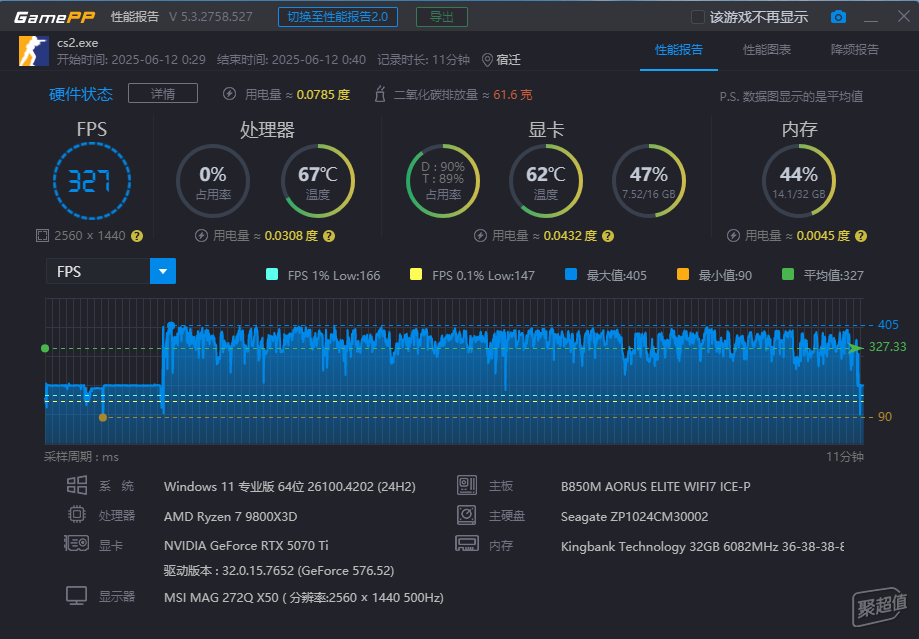Click the 61.6 克 emission value

pyautogui.click(x=512, y=94)
